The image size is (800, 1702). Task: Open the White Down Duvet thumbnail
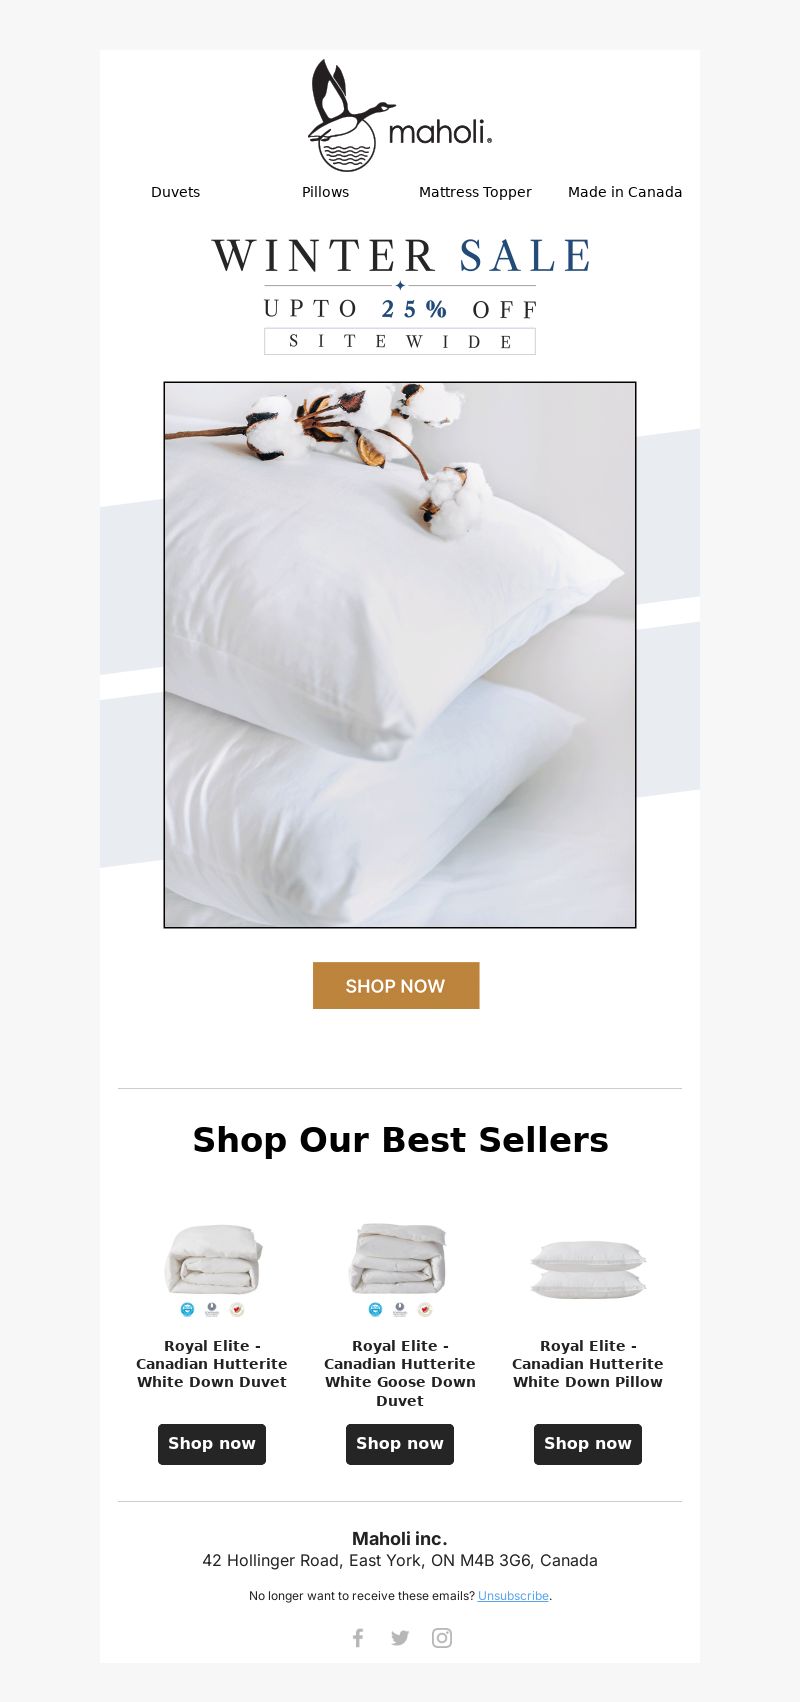point(212,1270)
